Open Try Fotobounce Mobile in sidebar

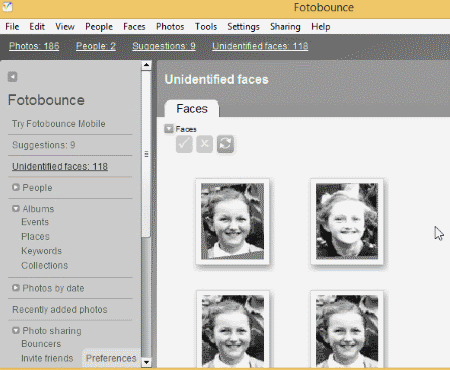click(59, 124)
